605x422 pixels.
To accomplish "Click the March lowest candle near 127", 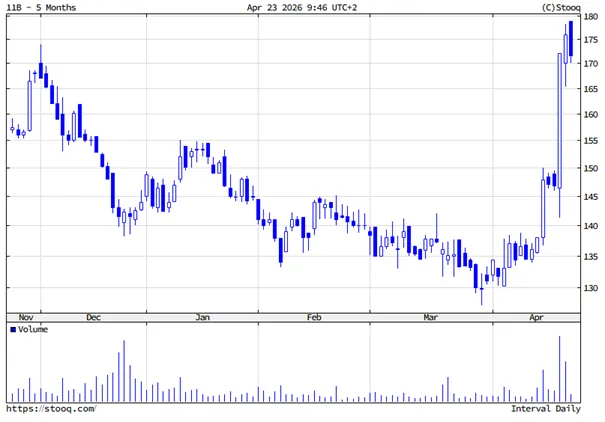I will click(x=482, y=289).
